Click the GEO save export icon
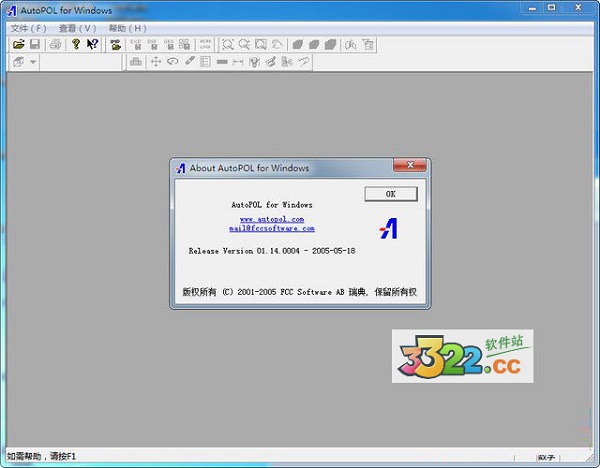Image resolution: width=600 pixels, height=468 pixels. point(169,44)
